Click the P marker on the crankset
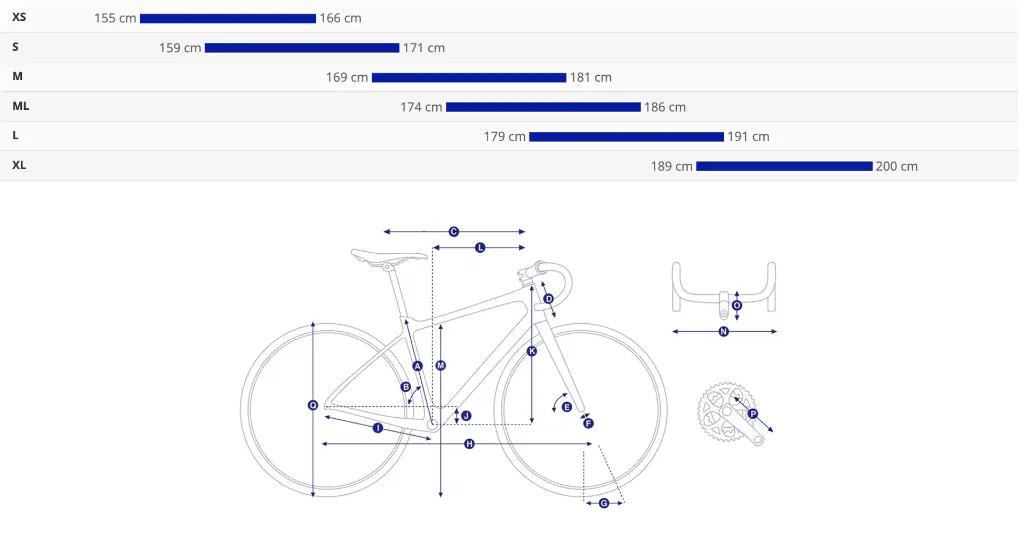The width and height of the screenshot is (1024, 536). point(753,414)
